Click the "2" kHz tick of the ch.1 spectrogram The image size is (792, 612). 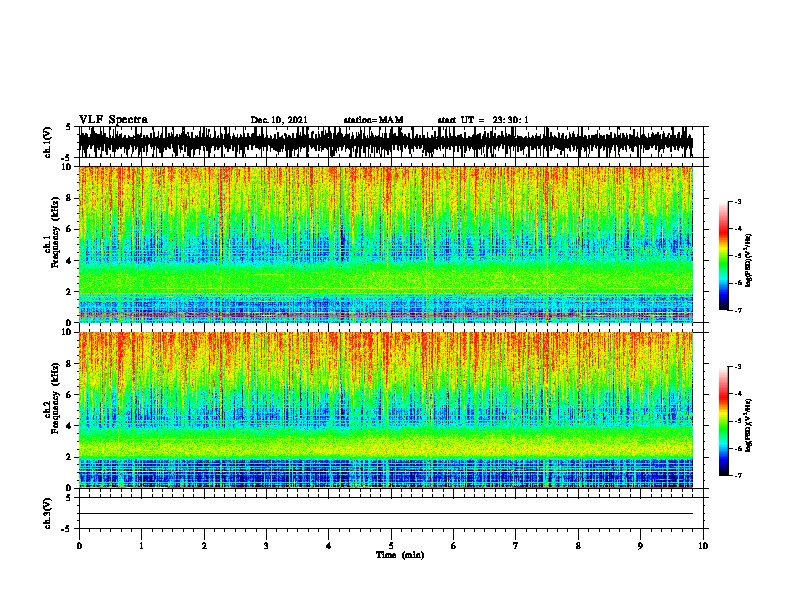(70, 292)
